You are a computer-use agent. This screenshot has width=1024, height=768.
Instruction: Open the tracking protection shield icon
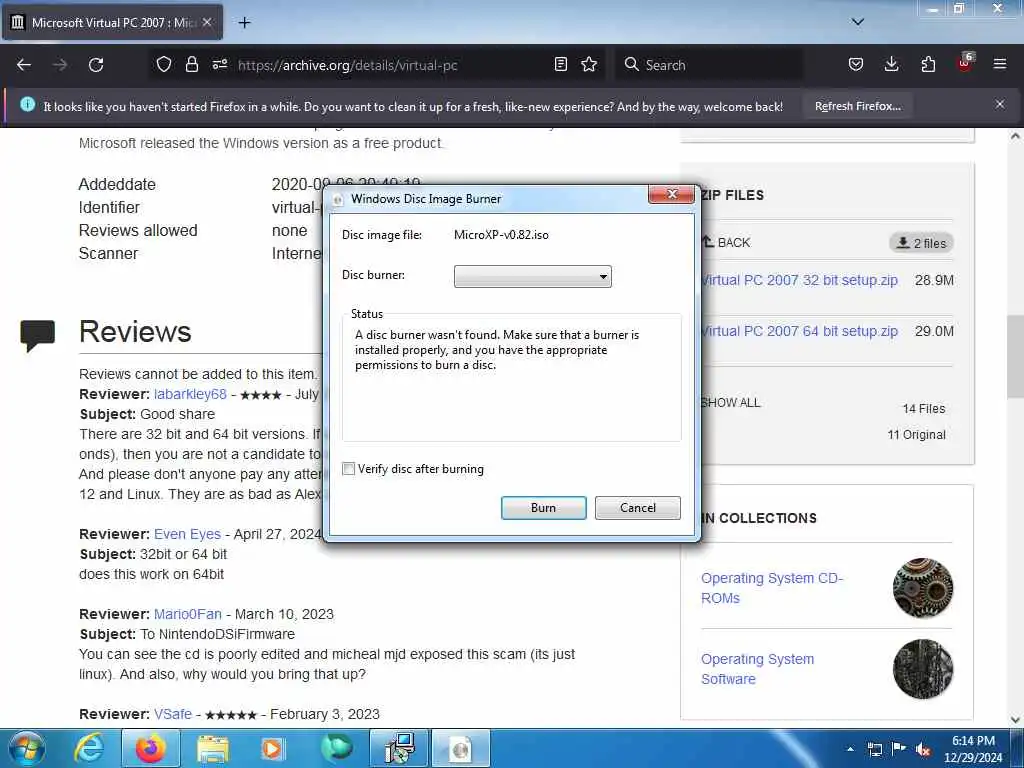(163, 64)
